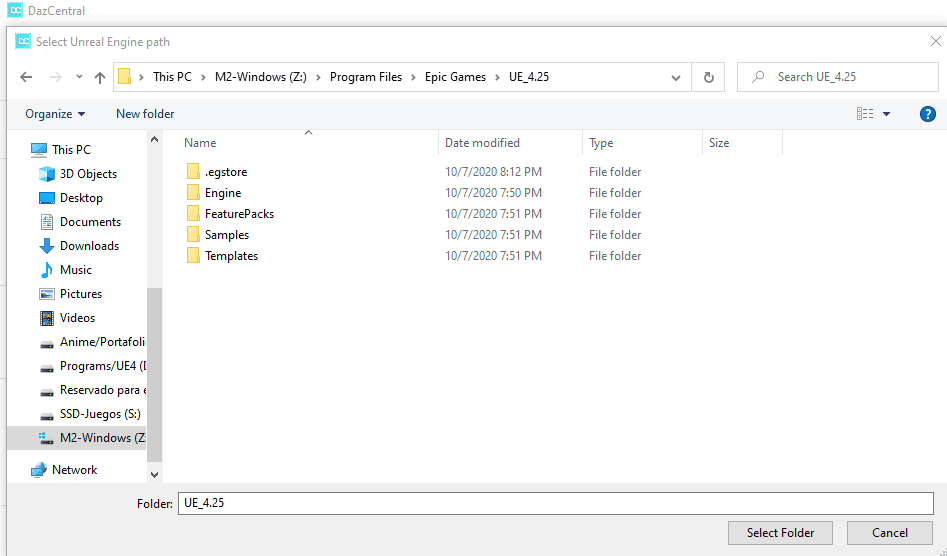Click the New folder command

coord(145,114)
